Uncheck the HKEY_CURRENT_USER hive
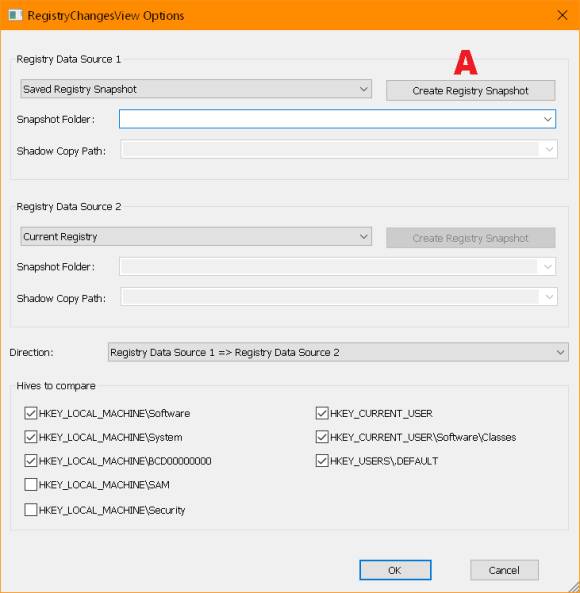The width and height of the screenshot is (580, 593). pyautogui.click(x=322, y=413)
